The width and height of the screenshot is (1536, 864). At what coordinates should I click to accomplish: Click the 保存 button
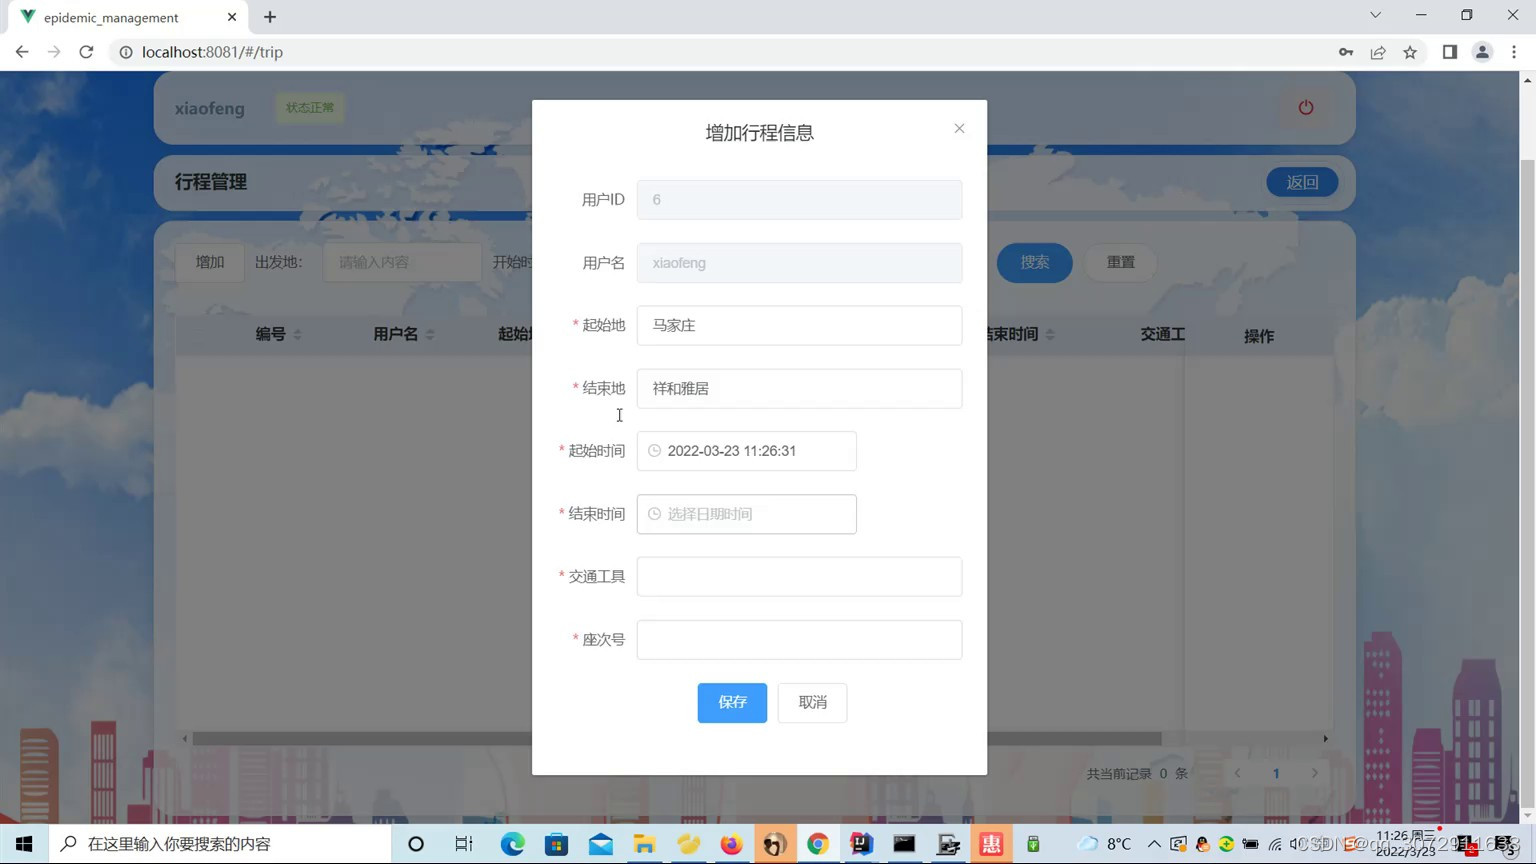tap(732, 702)
